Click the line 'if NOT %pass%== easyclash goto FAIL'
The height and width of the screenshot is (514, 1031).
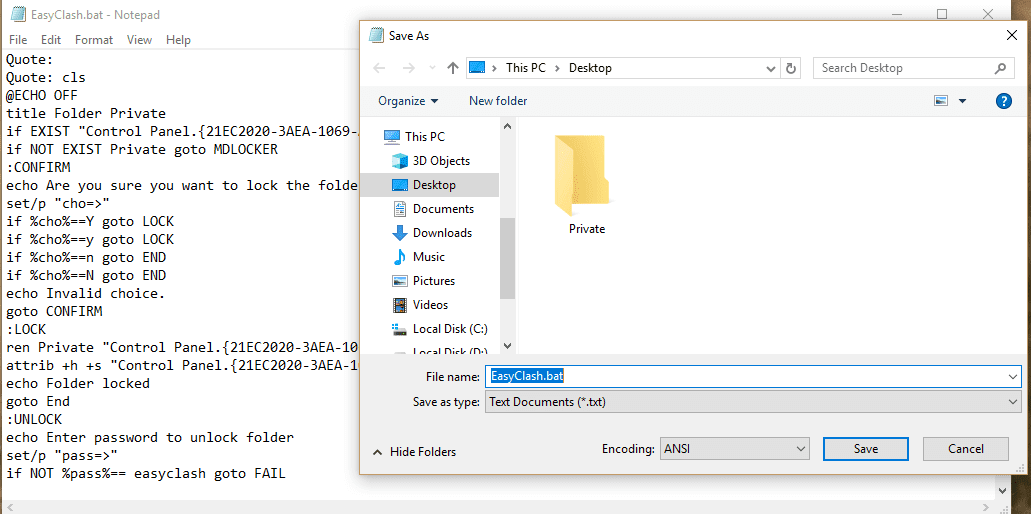146,473
